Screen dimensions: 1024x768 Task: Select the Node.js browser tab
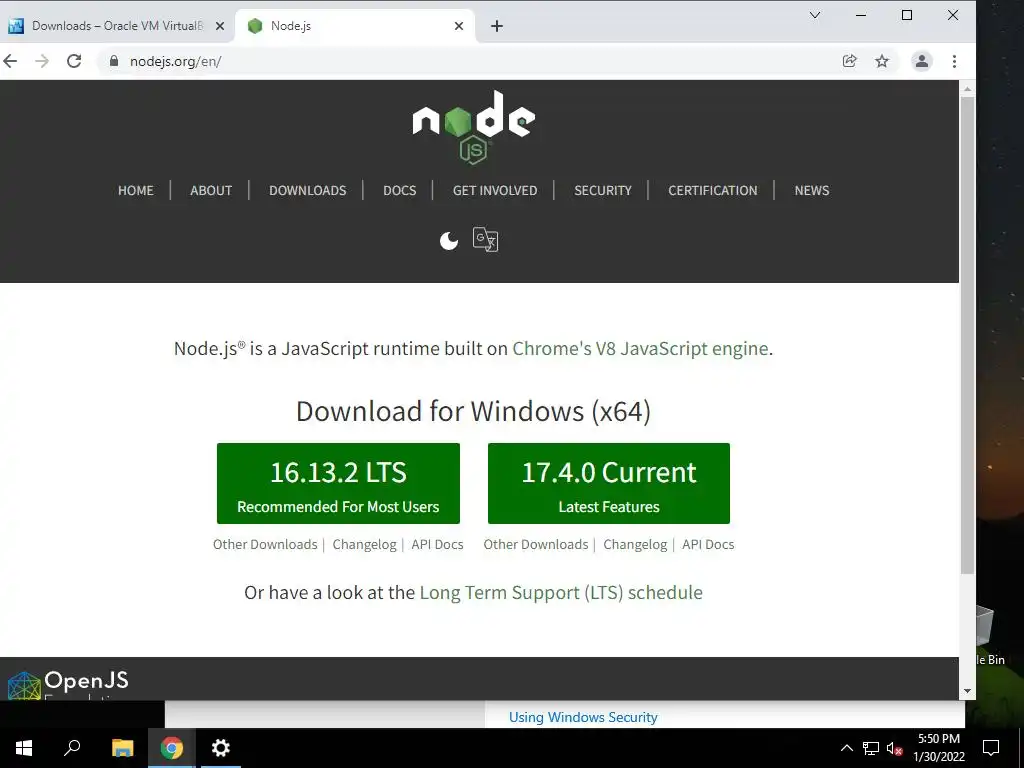click(x=355, y=26)
